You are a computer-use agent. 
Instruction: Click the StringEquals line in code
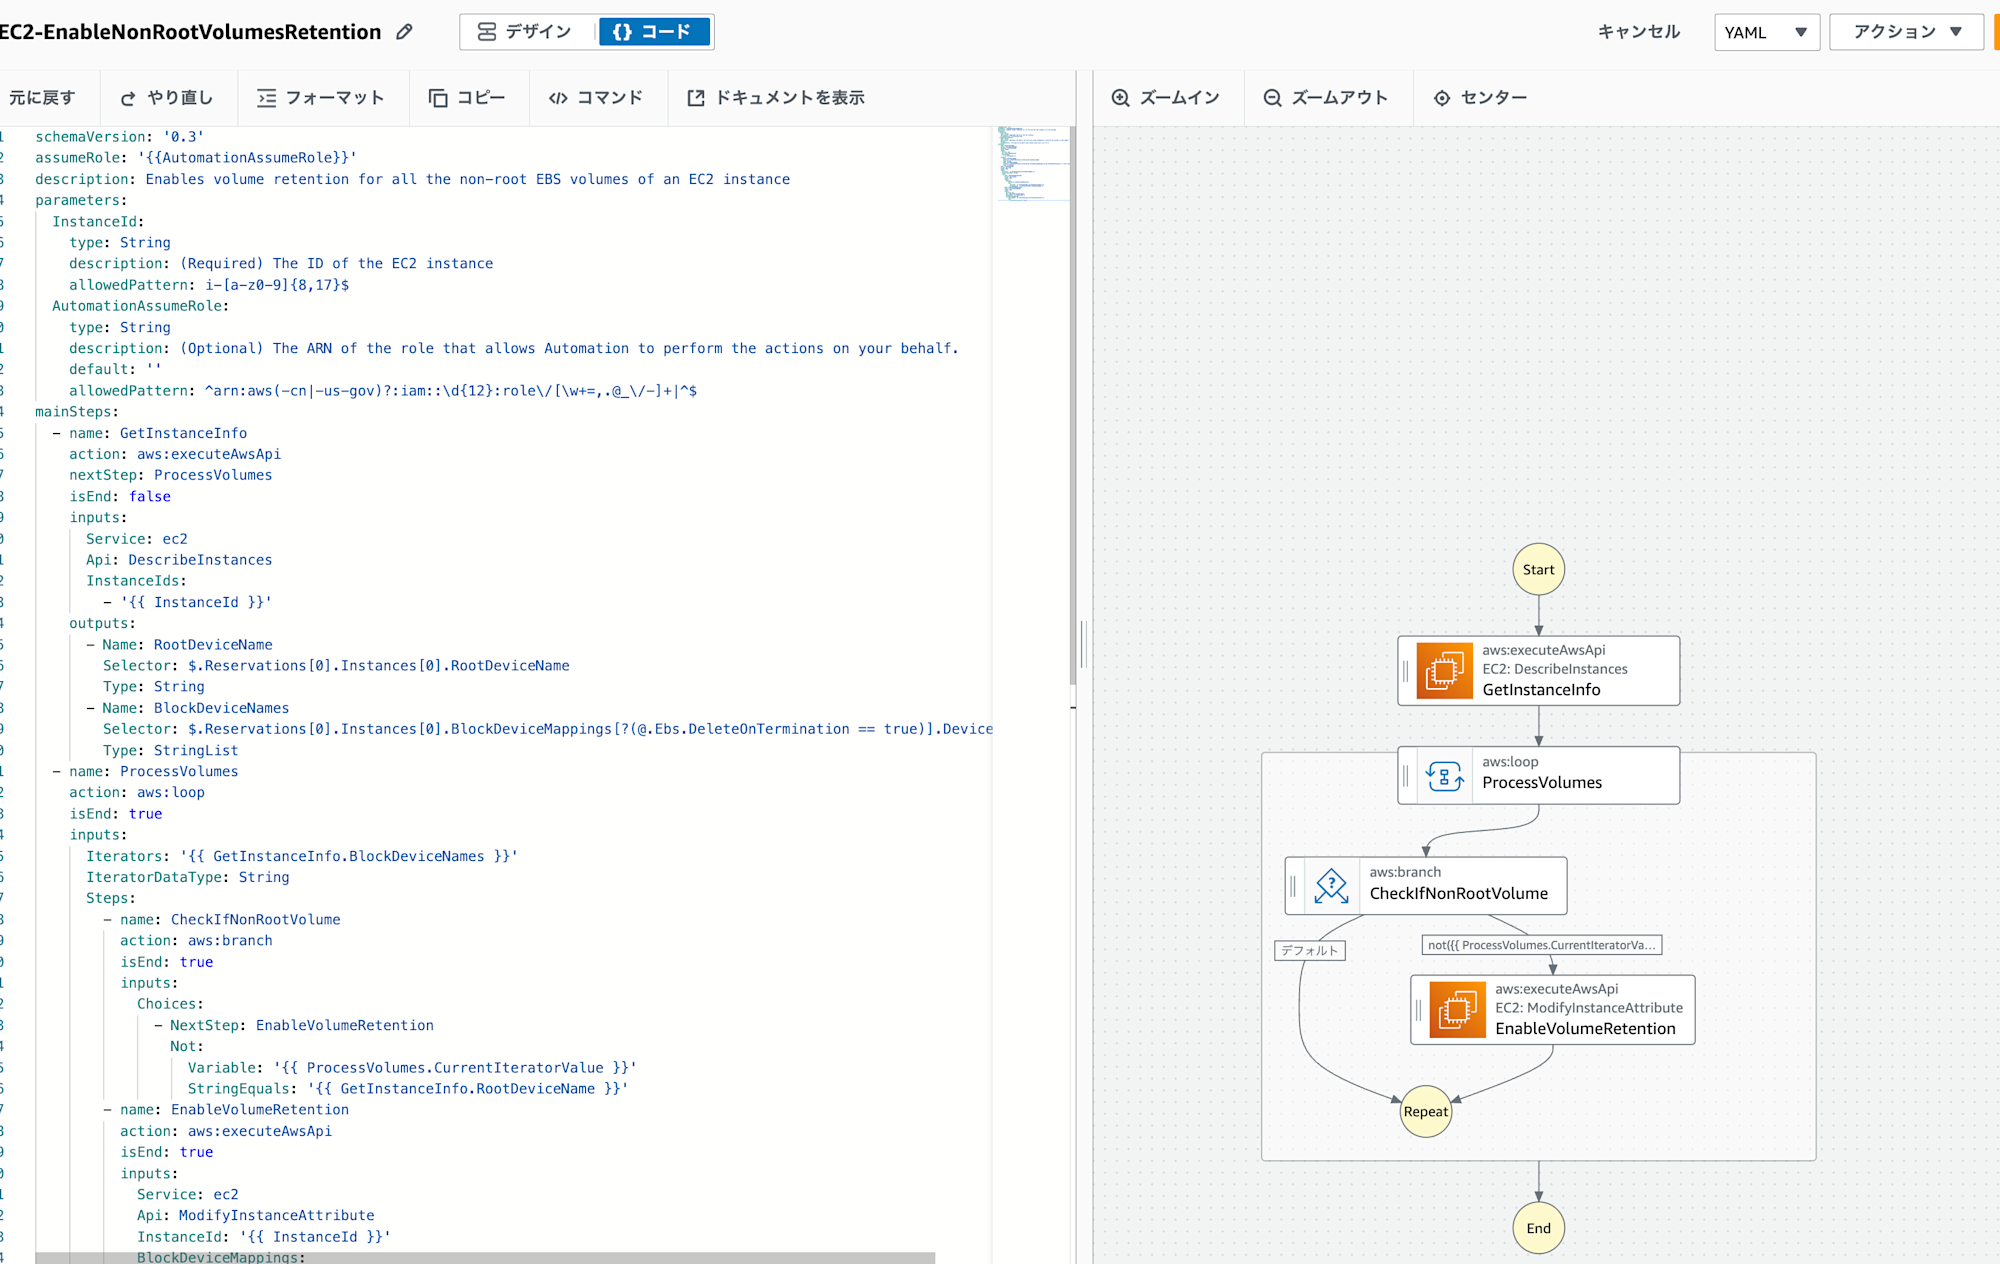pos(408,1089)
